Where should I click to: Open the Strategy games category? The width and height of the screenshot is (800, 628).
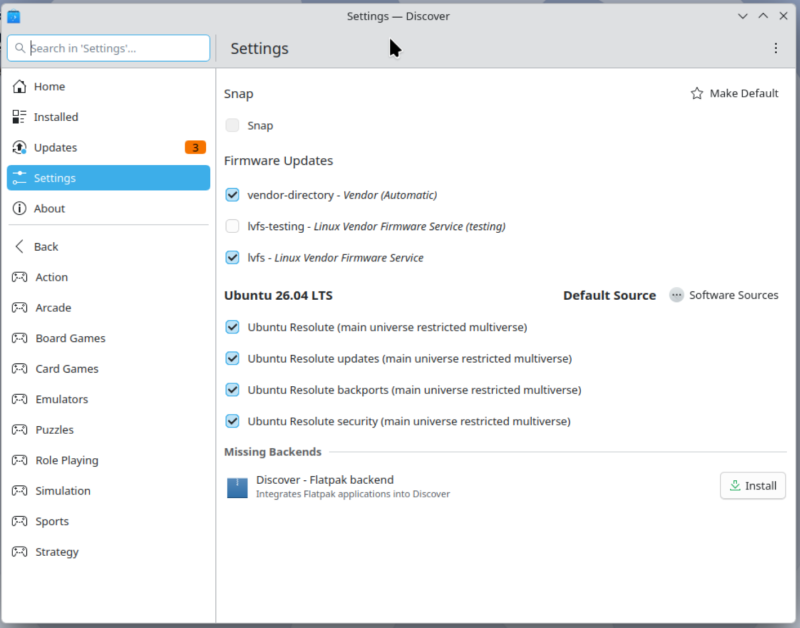pos(56,552)
